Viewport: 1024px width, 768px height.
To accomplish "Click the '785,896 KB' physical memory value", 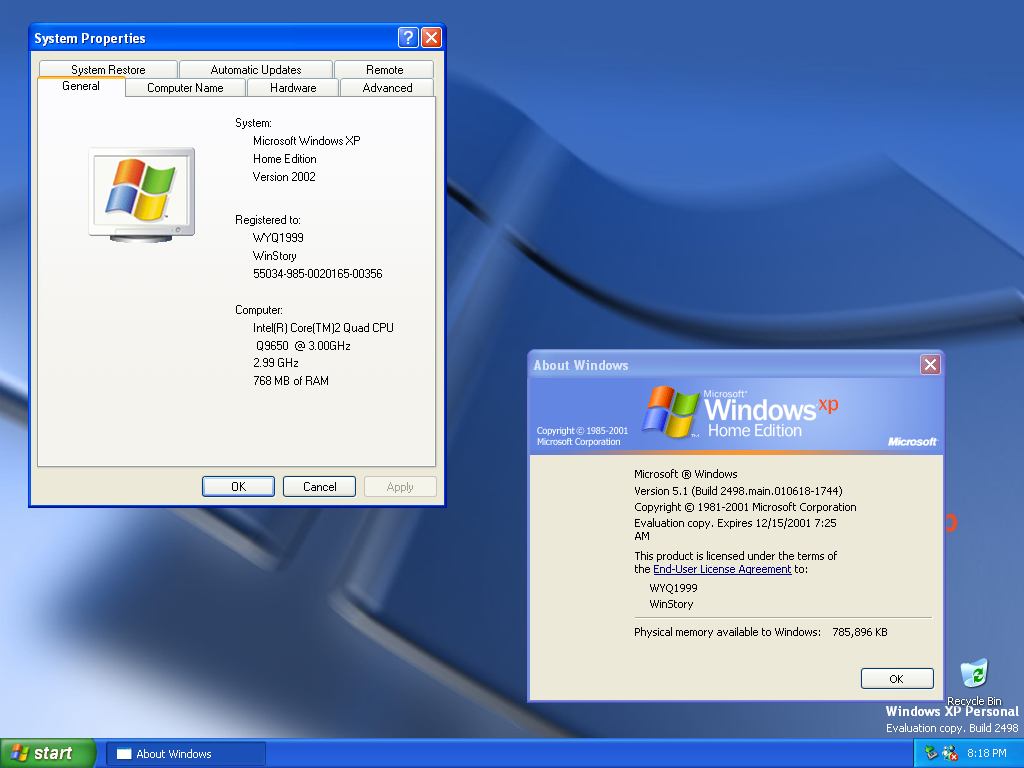I will point(859,632).
